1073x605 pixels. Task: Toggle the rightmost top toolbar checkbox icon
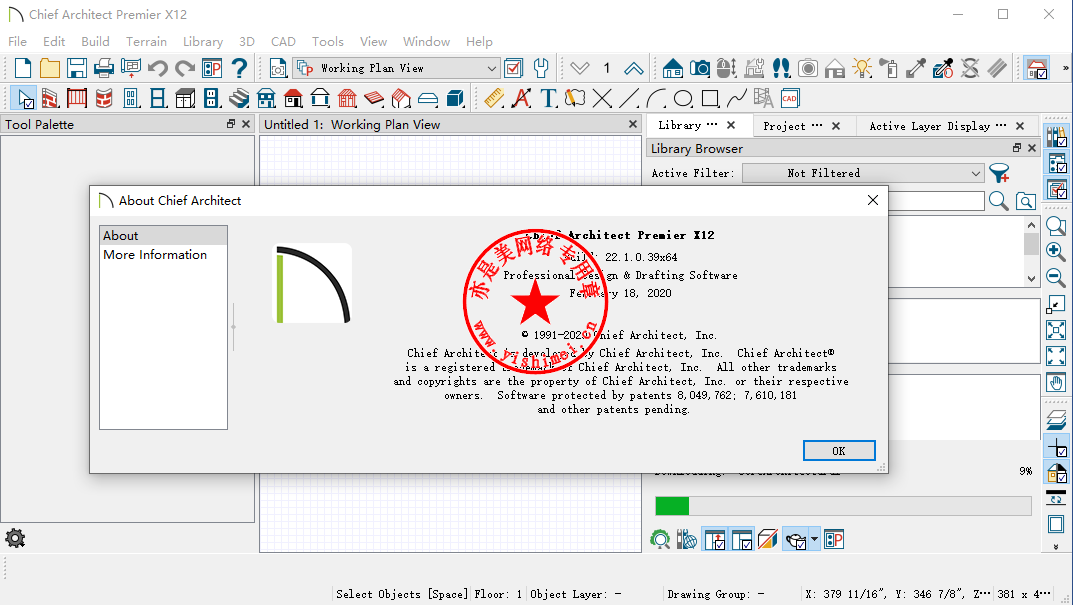coord(1037,68)
